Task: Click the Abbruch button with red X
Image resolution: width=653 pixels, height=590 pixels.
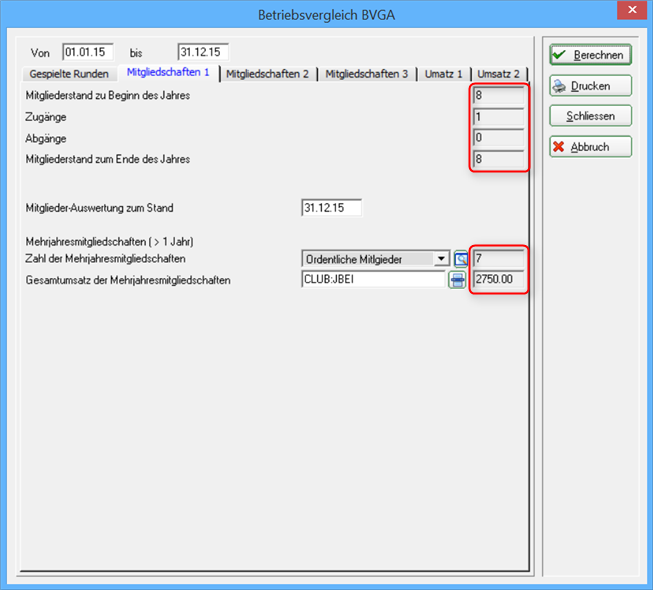Action: tap(591, 147)
